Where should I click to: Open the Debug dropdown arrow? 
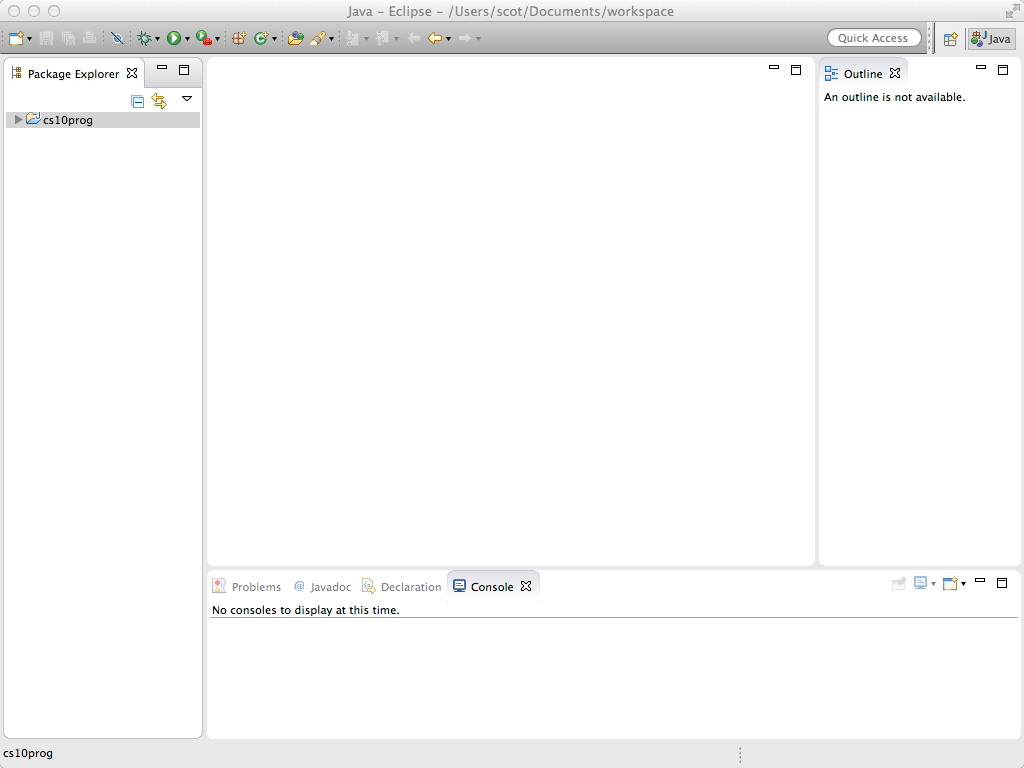coord(157,39)
